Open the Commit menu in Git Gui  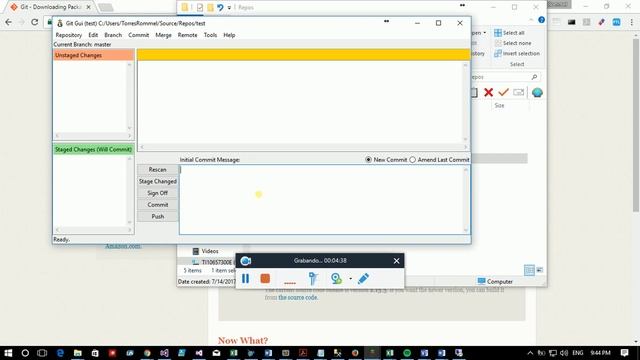(138, 35)
